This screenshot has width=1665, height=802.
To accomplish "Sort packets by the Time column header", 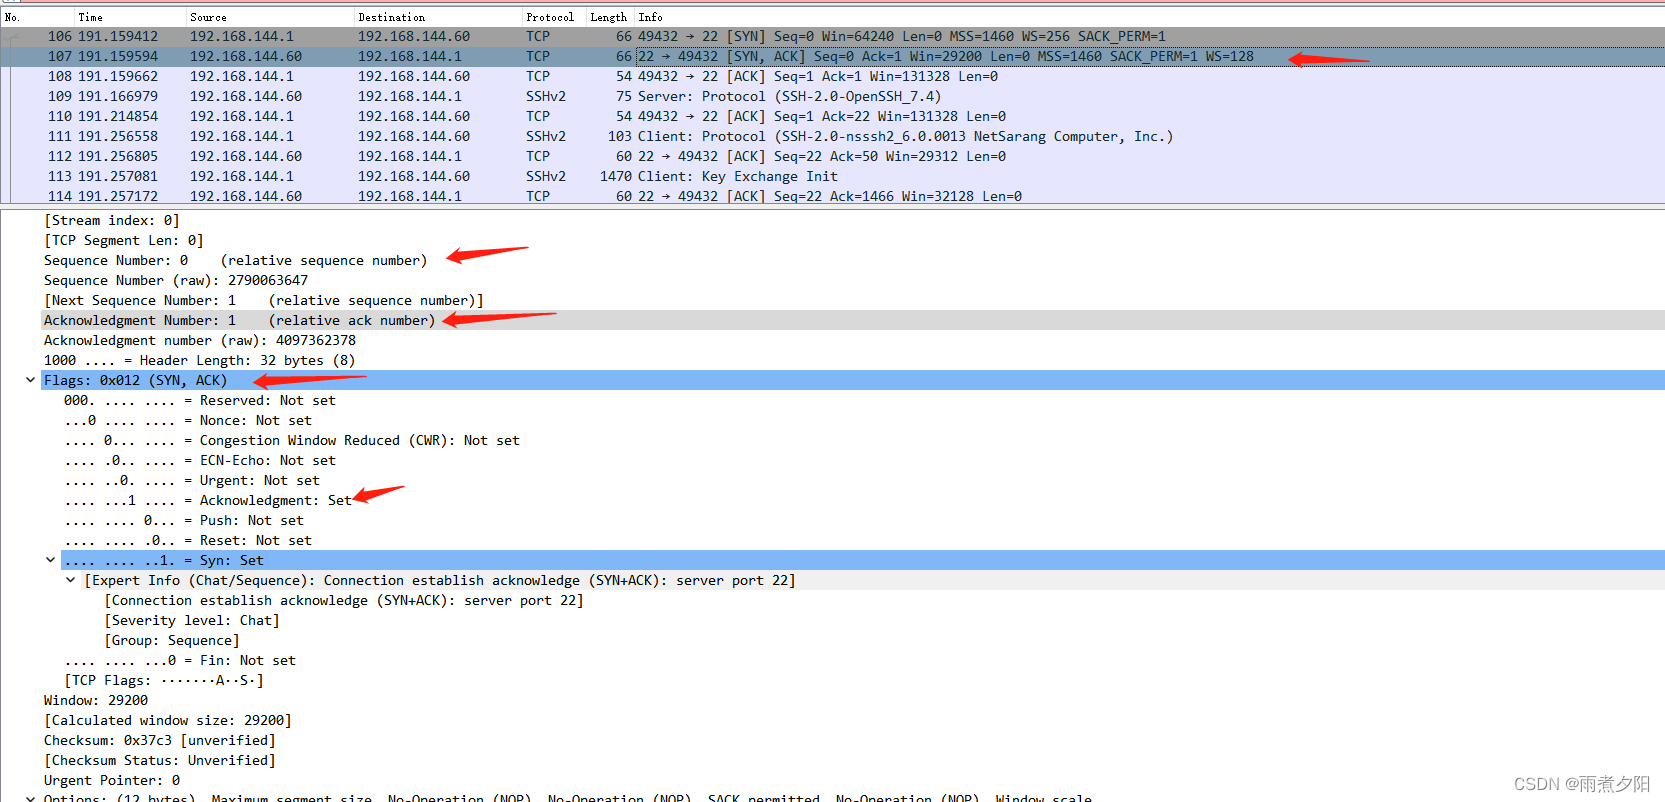I will click(x=130, y=17).
